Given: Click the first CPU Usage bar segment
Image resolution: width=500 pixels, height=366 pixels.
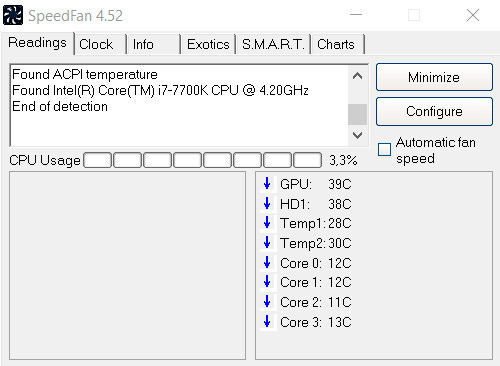Looking at the screenshot, I should pos(97,160).
